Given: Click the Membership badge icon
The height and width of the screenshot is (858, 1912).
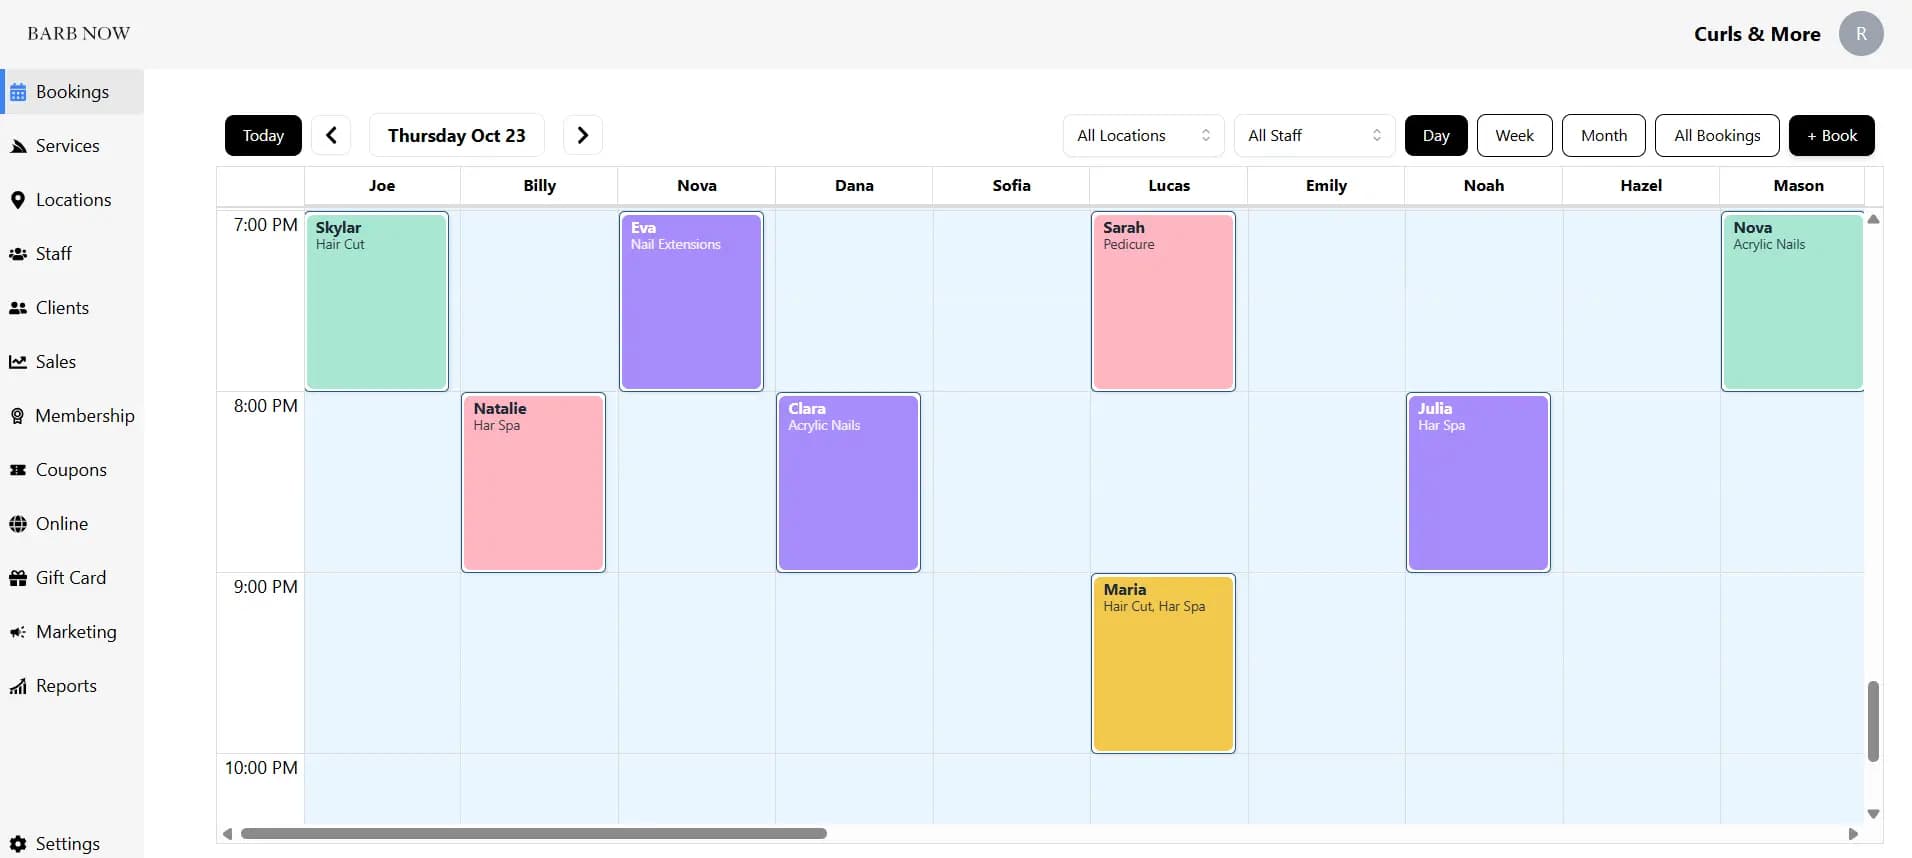Looking at the screenshot, I should [18, 416].
